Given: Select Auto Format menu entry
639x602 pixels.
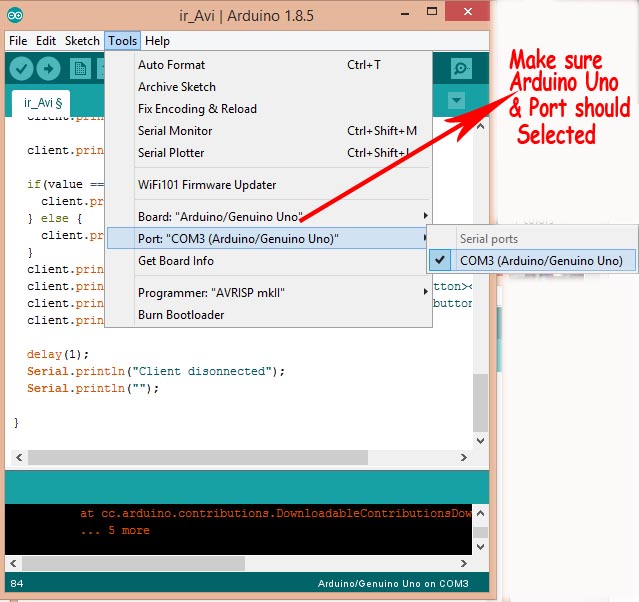Looking at the screenshot, I should (x=269, y=65).
